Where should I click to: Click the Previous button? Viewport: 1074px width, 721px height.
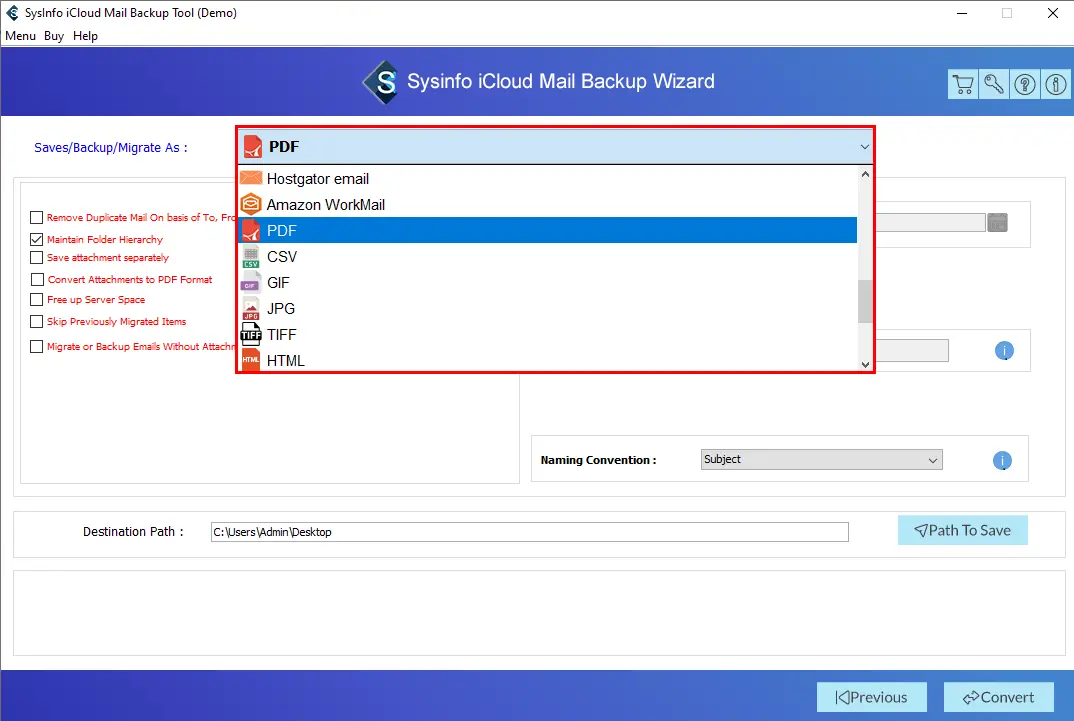click(x=871, y=697)
